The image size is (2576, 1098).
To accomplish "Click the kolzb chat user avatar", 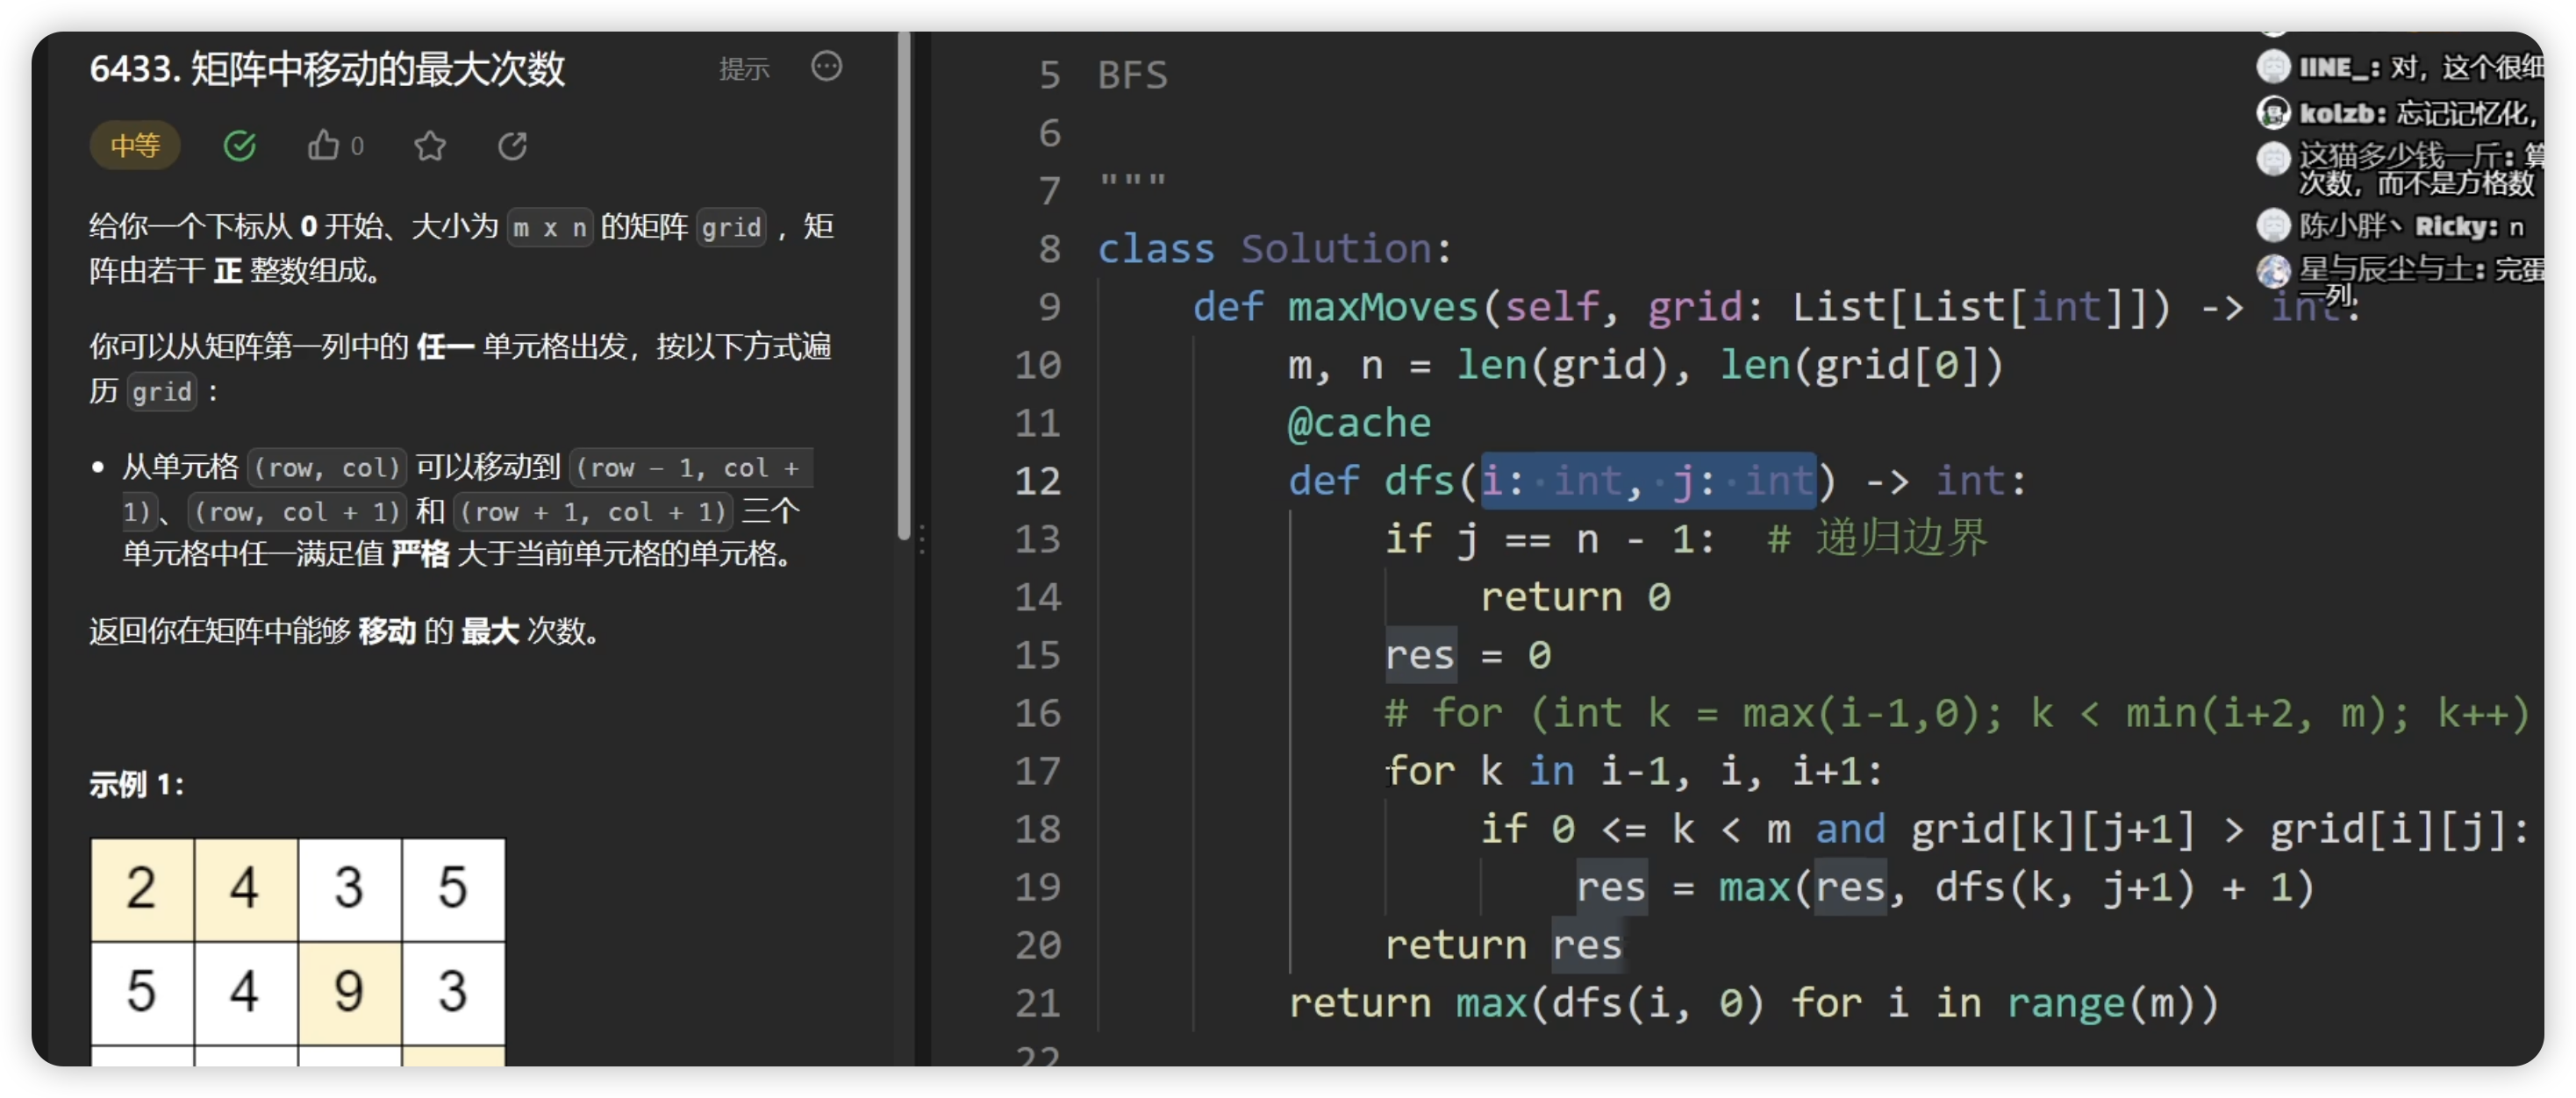I will point(2273,113).
